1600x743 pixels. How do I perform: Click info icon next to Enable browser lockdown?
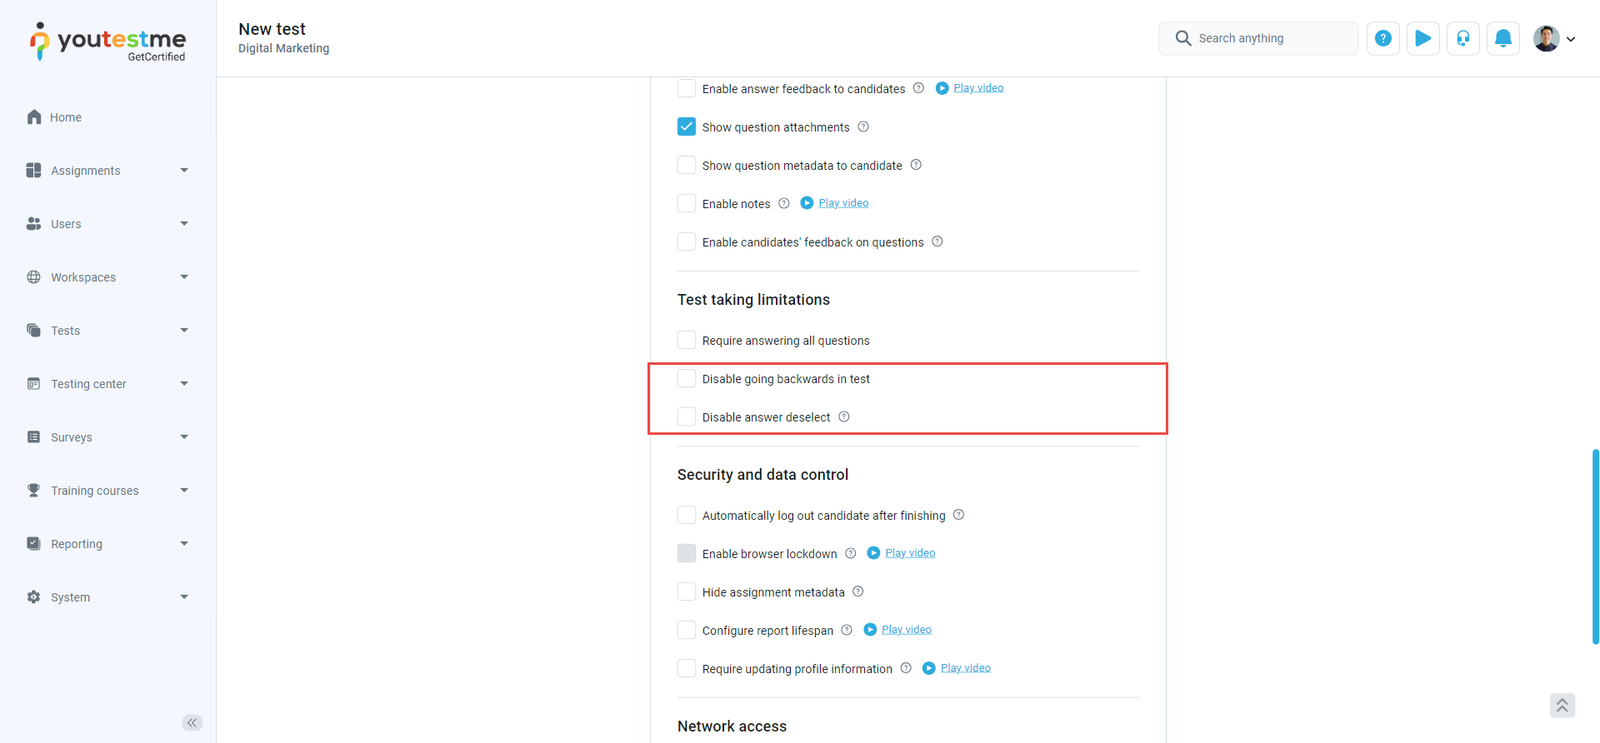tap(851, 553)
